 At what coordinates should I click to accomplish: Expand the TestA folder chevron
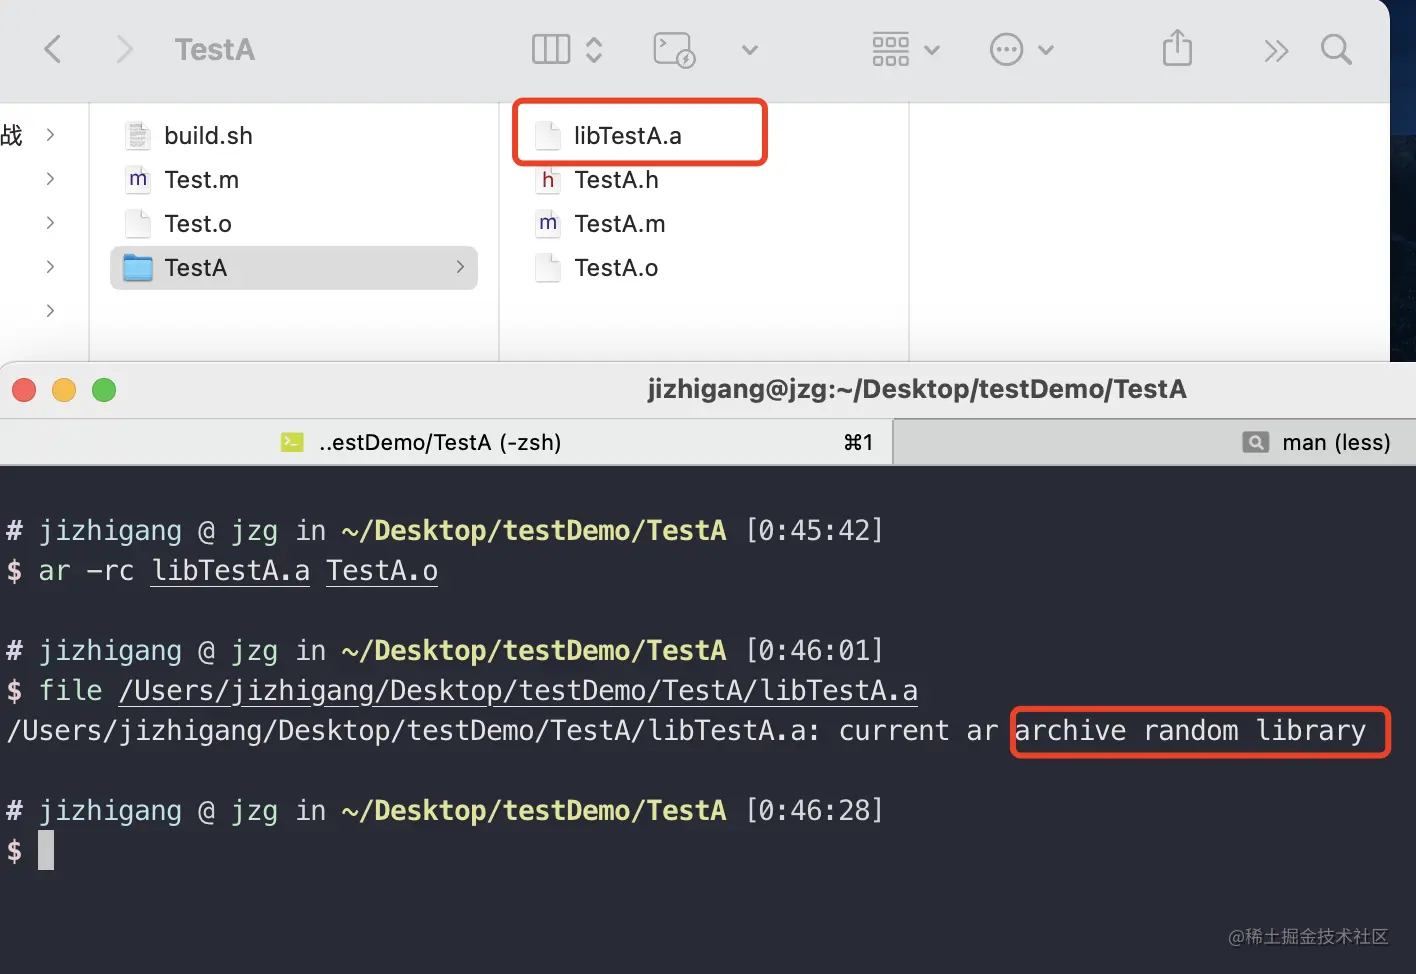point(460,267)
